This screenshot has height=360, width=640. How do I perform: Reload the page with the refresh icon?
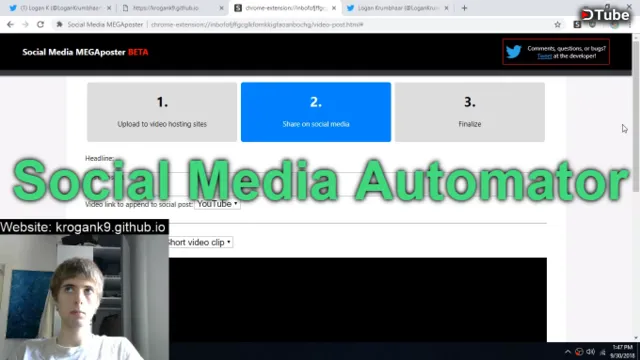point(40,24)
